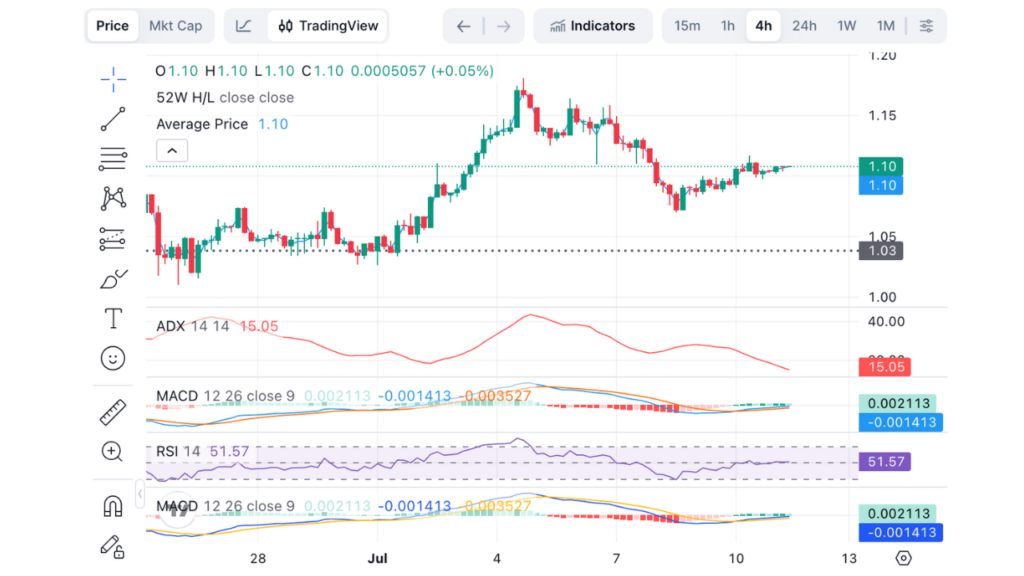Screen dimensions: 1024x576
Task: Select the XABCD pattern tool
Action: tap(113, 199)
